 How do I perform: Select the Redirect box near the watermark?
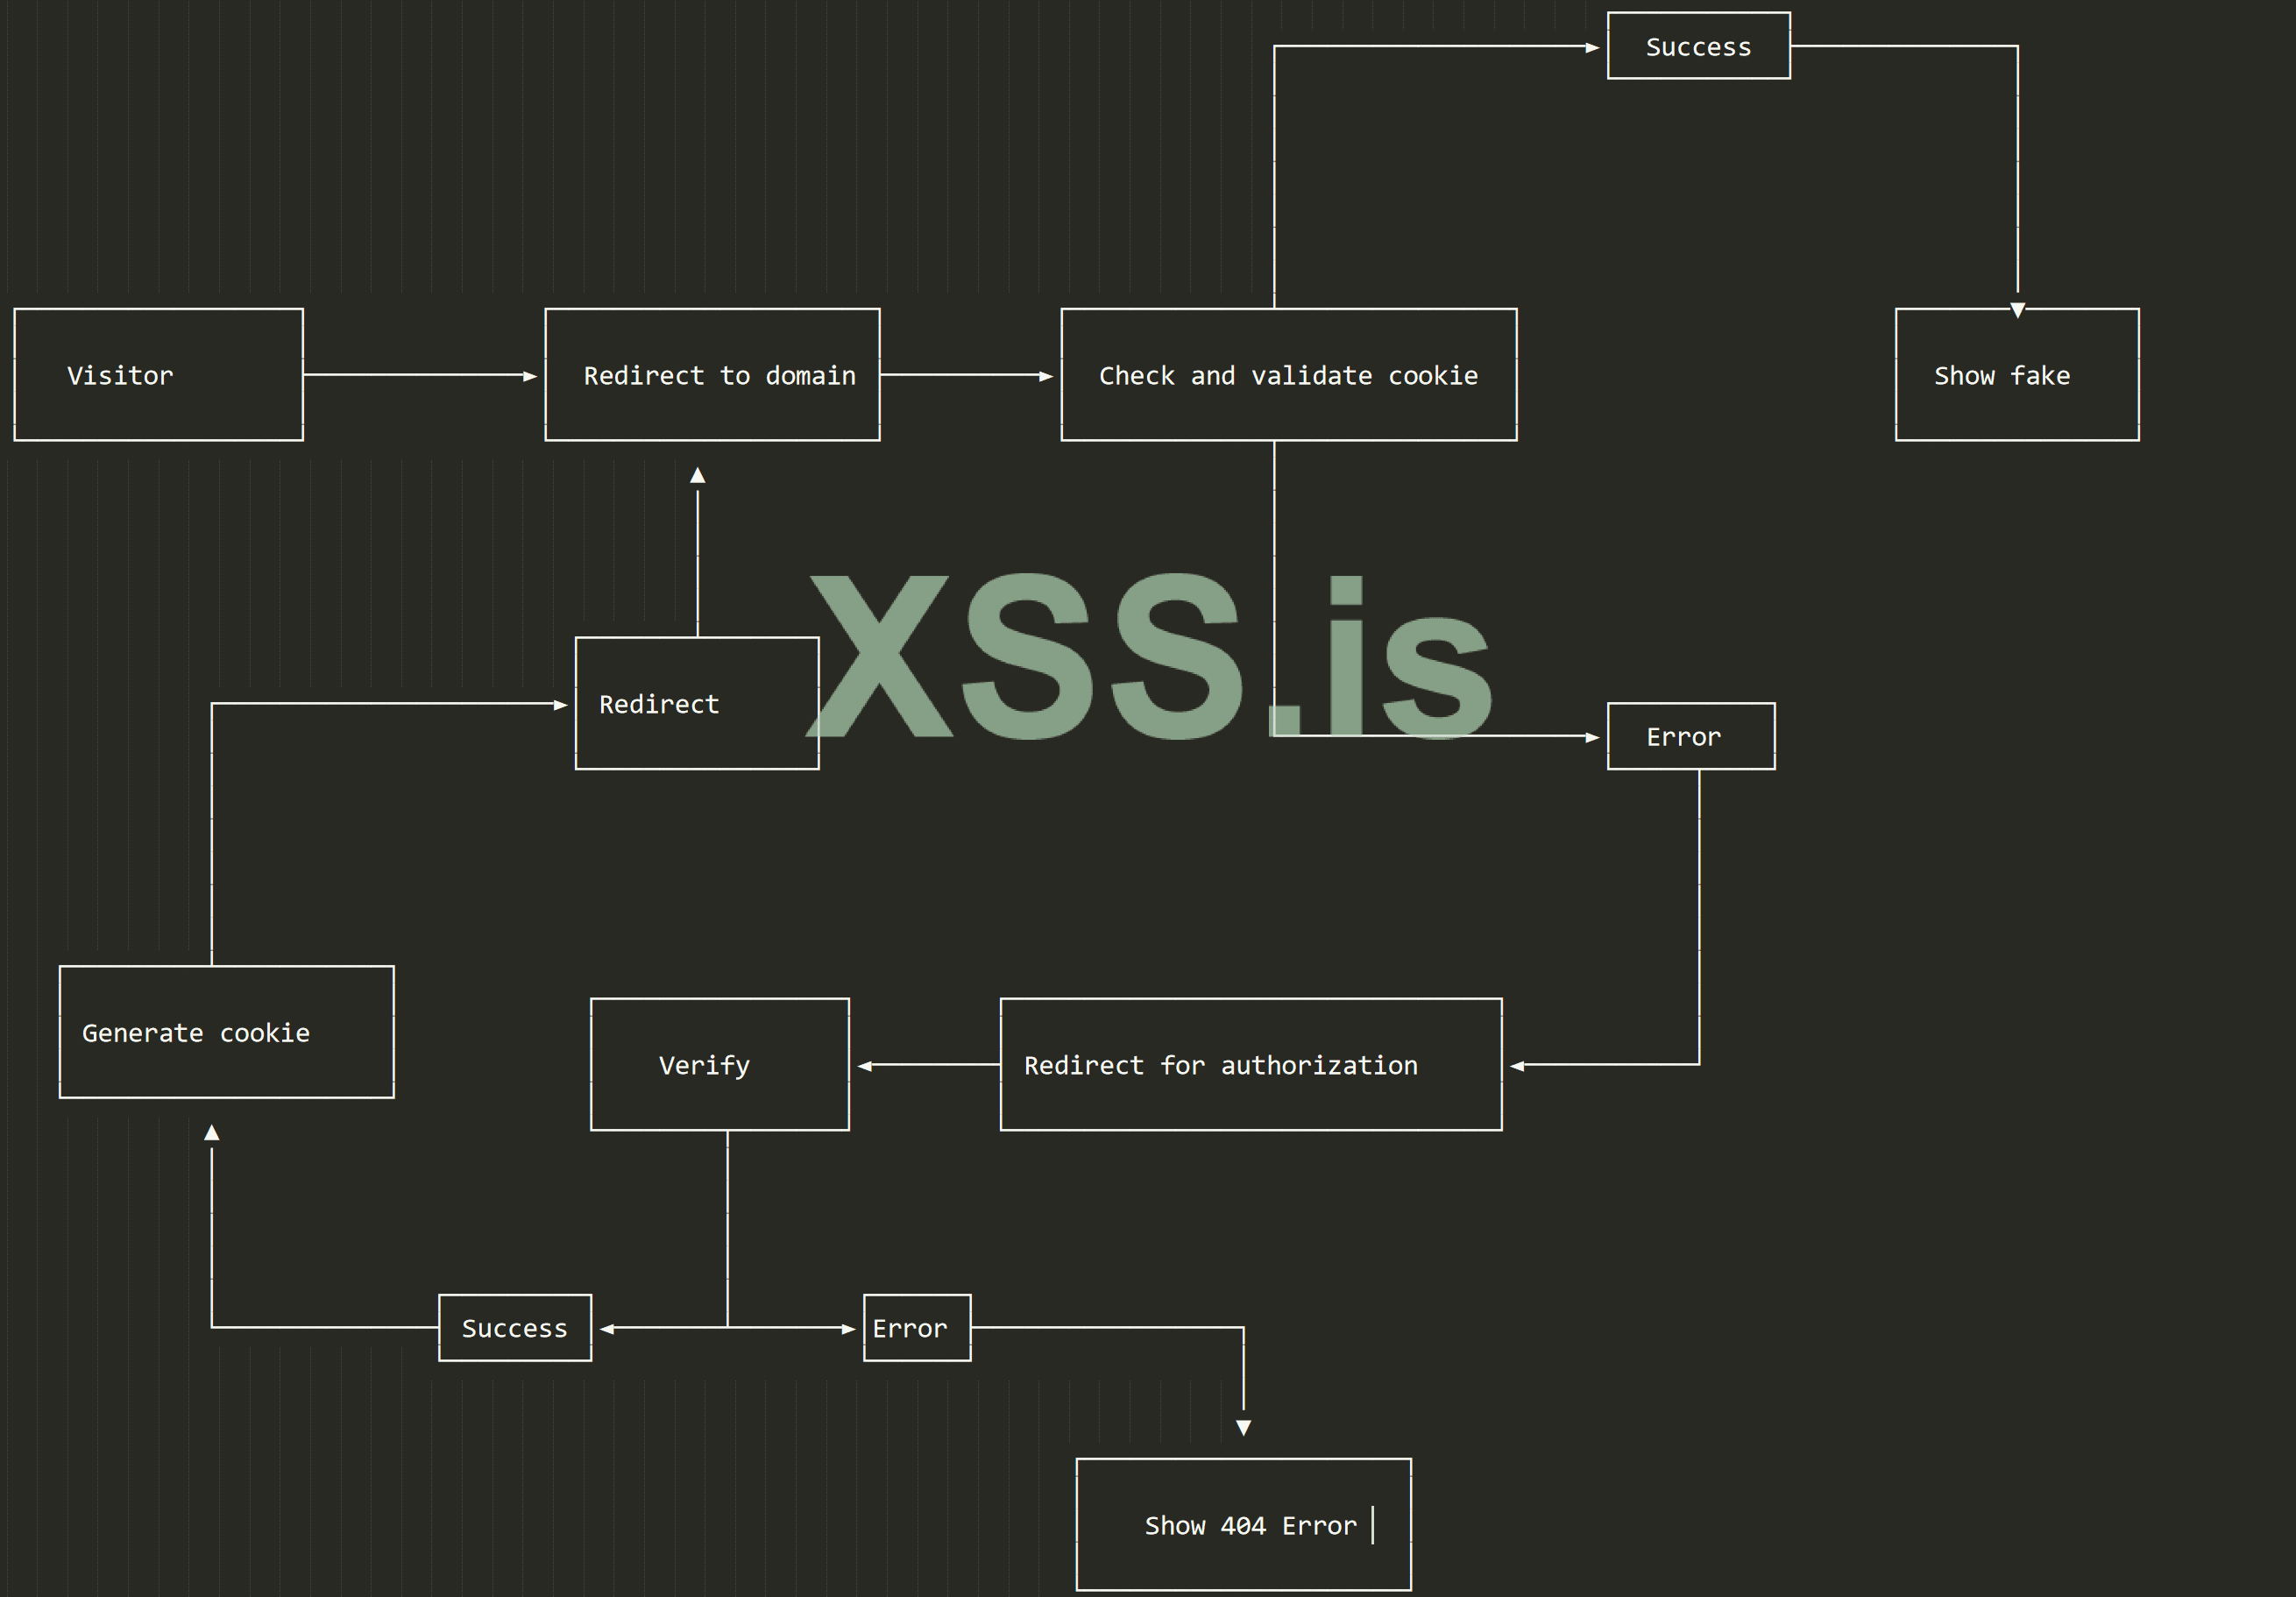click(x=696, y=704)
